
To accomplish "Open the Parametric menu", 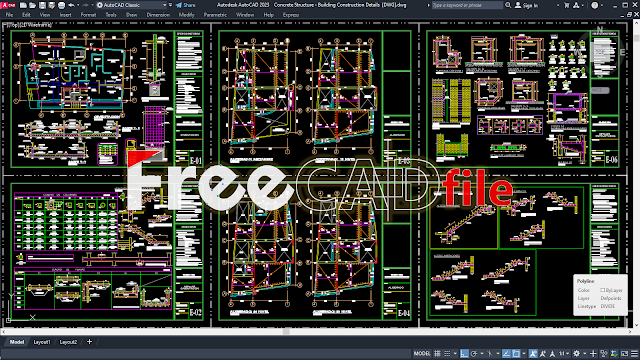I will pos(215,15).
